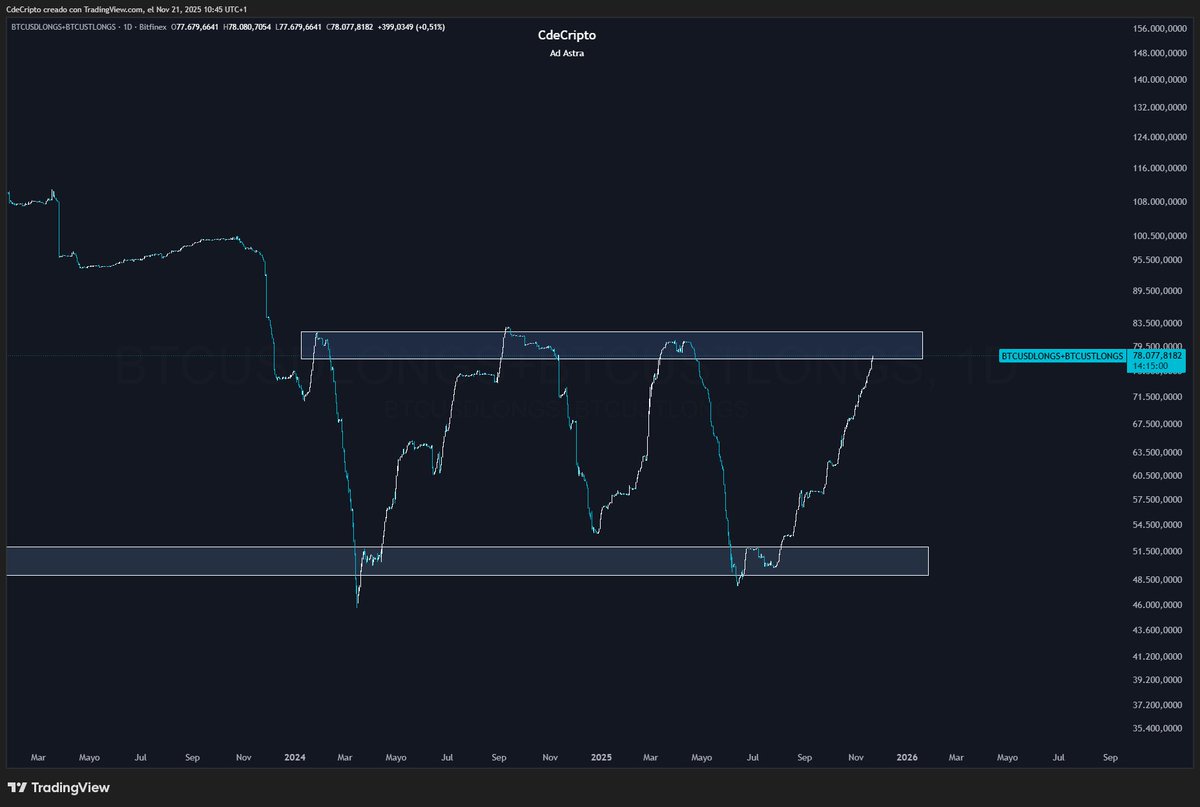Click the 100.500,0000 price axis label

coord(1160,236)
